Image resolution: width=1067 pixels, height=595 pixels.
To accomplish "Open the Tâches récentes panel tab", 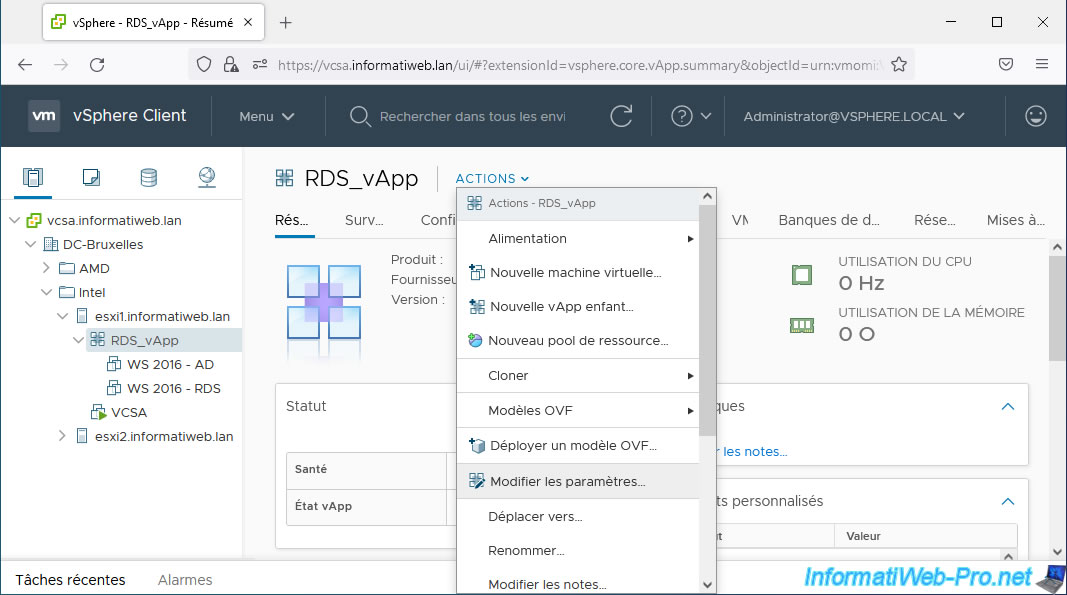I will tap(71, 580).
